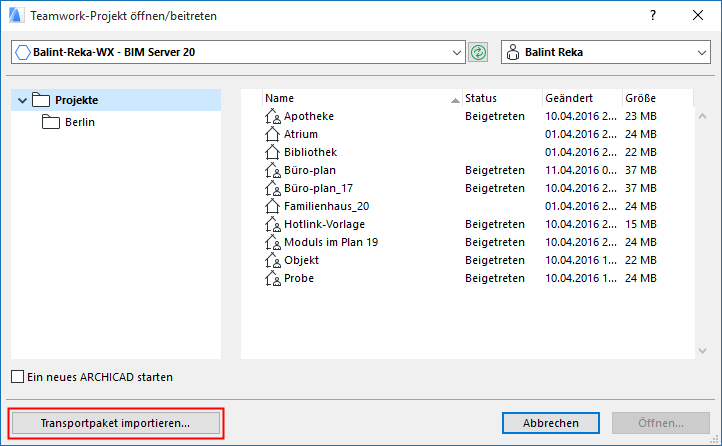Click Beigetreten status of Probe row
Screen dimensions: 722x446
click(495, 278)
